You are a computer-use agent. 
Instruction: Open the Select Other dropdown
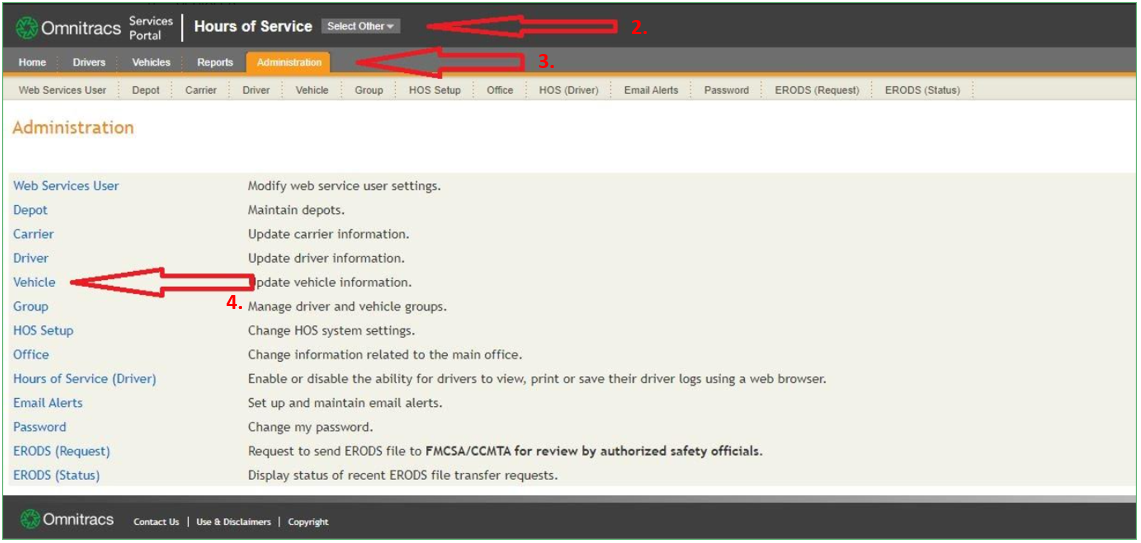(361, 27)
